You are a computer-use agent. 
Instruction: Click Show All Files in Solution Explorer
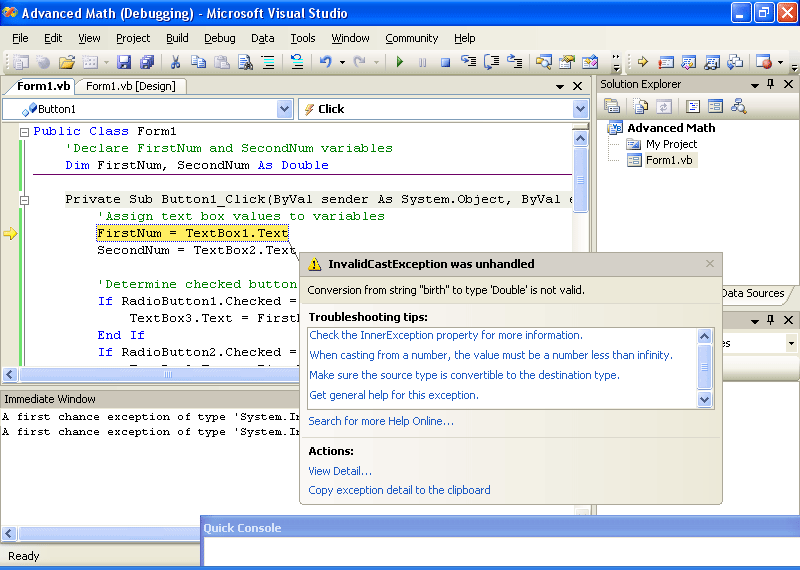[x=640, y=106]
